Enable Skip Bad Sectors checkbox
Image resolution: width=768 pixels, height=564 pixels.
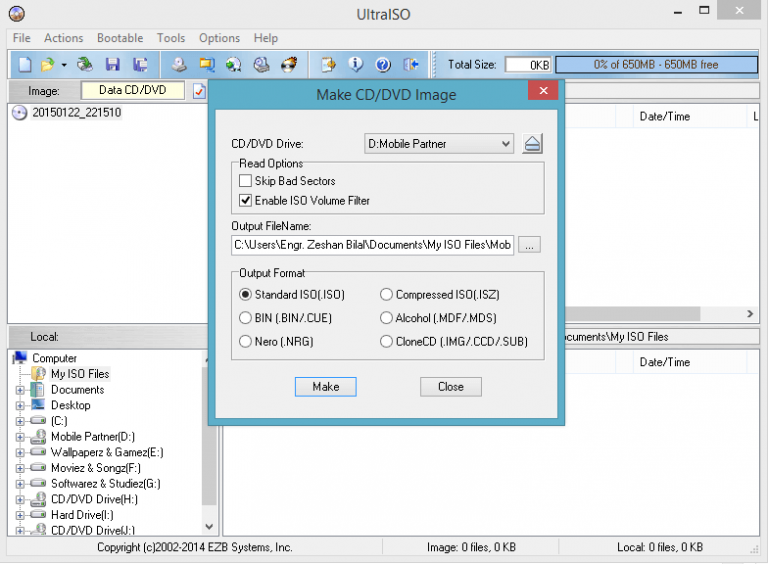coord(245,181)
